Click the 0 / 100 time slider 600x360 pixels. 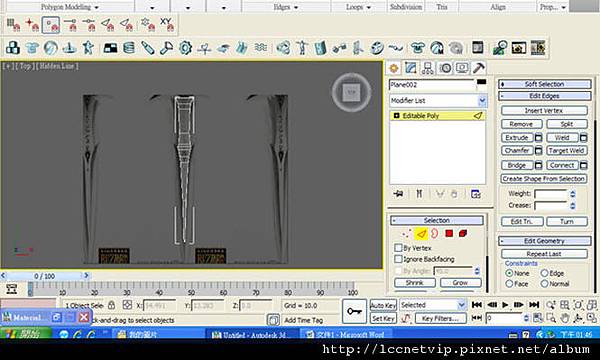tap(44, 276)
